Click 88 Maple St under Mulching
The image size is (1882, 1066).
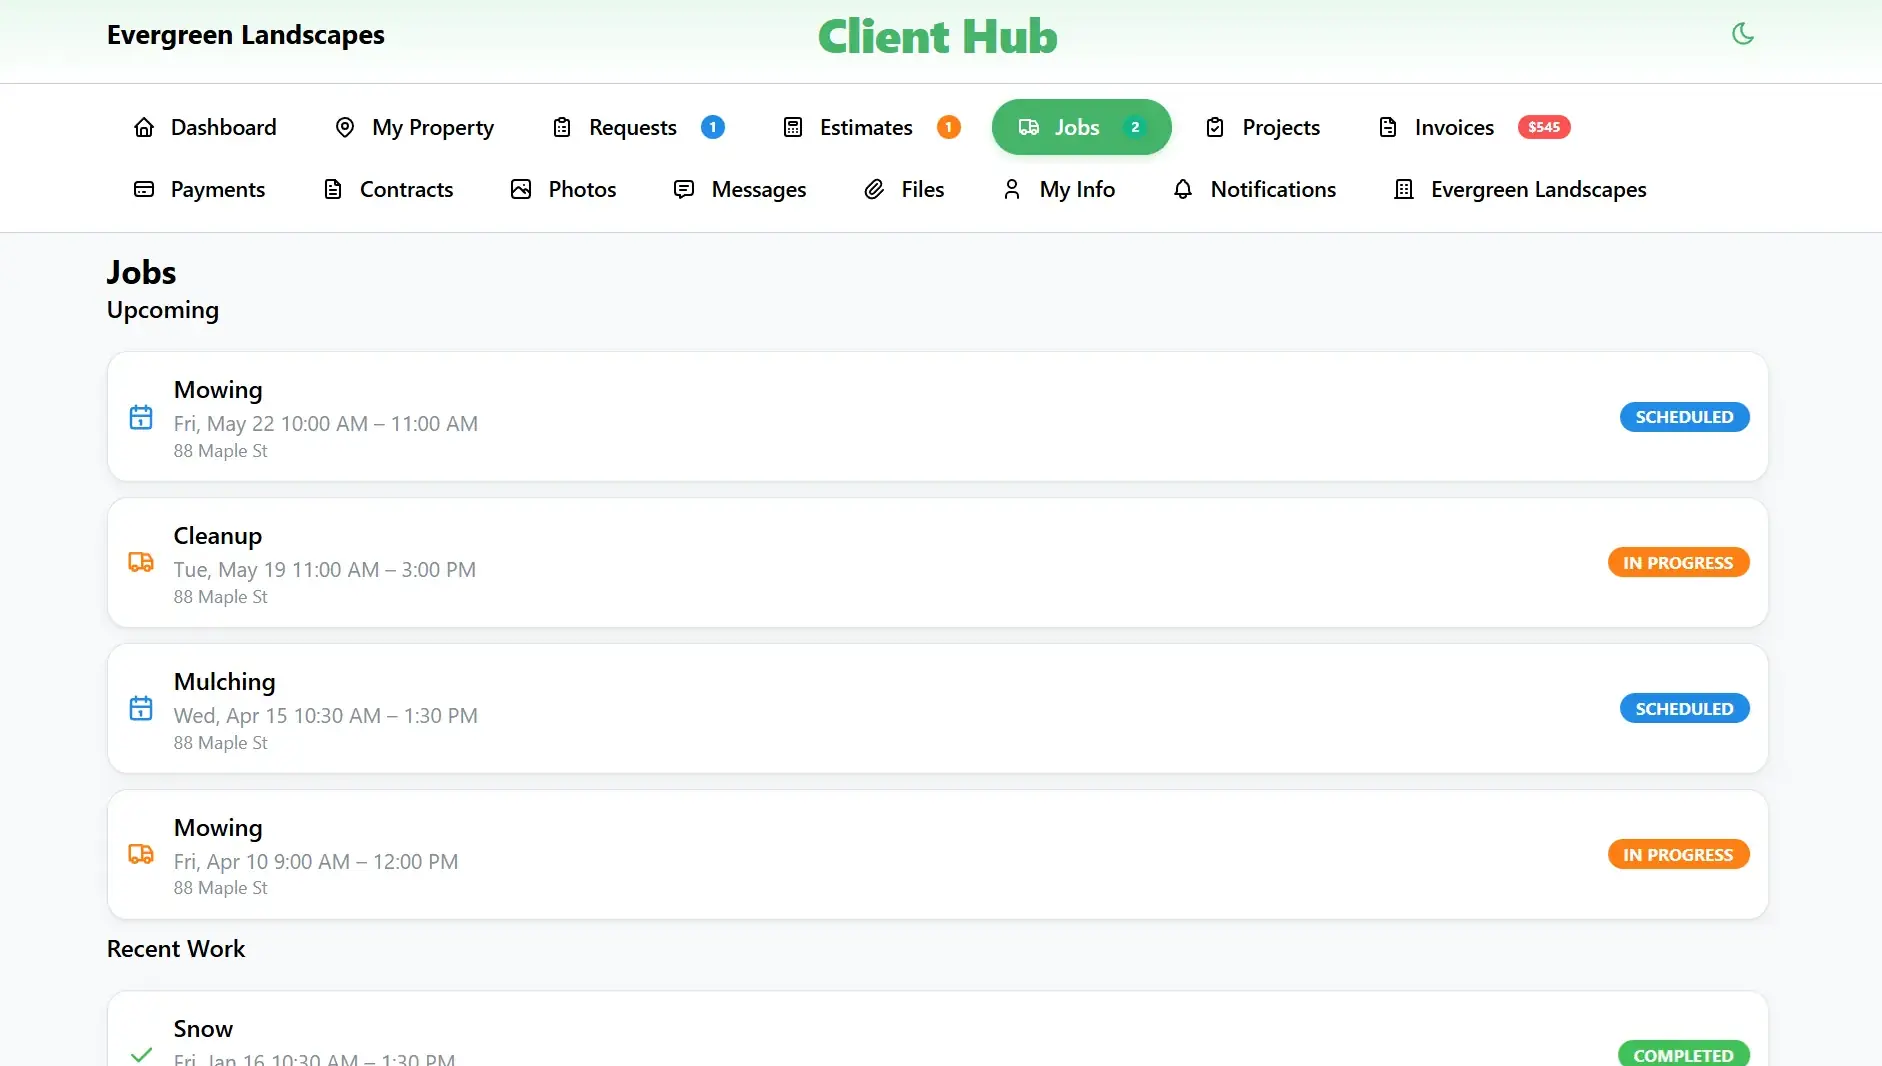point(221,743)
